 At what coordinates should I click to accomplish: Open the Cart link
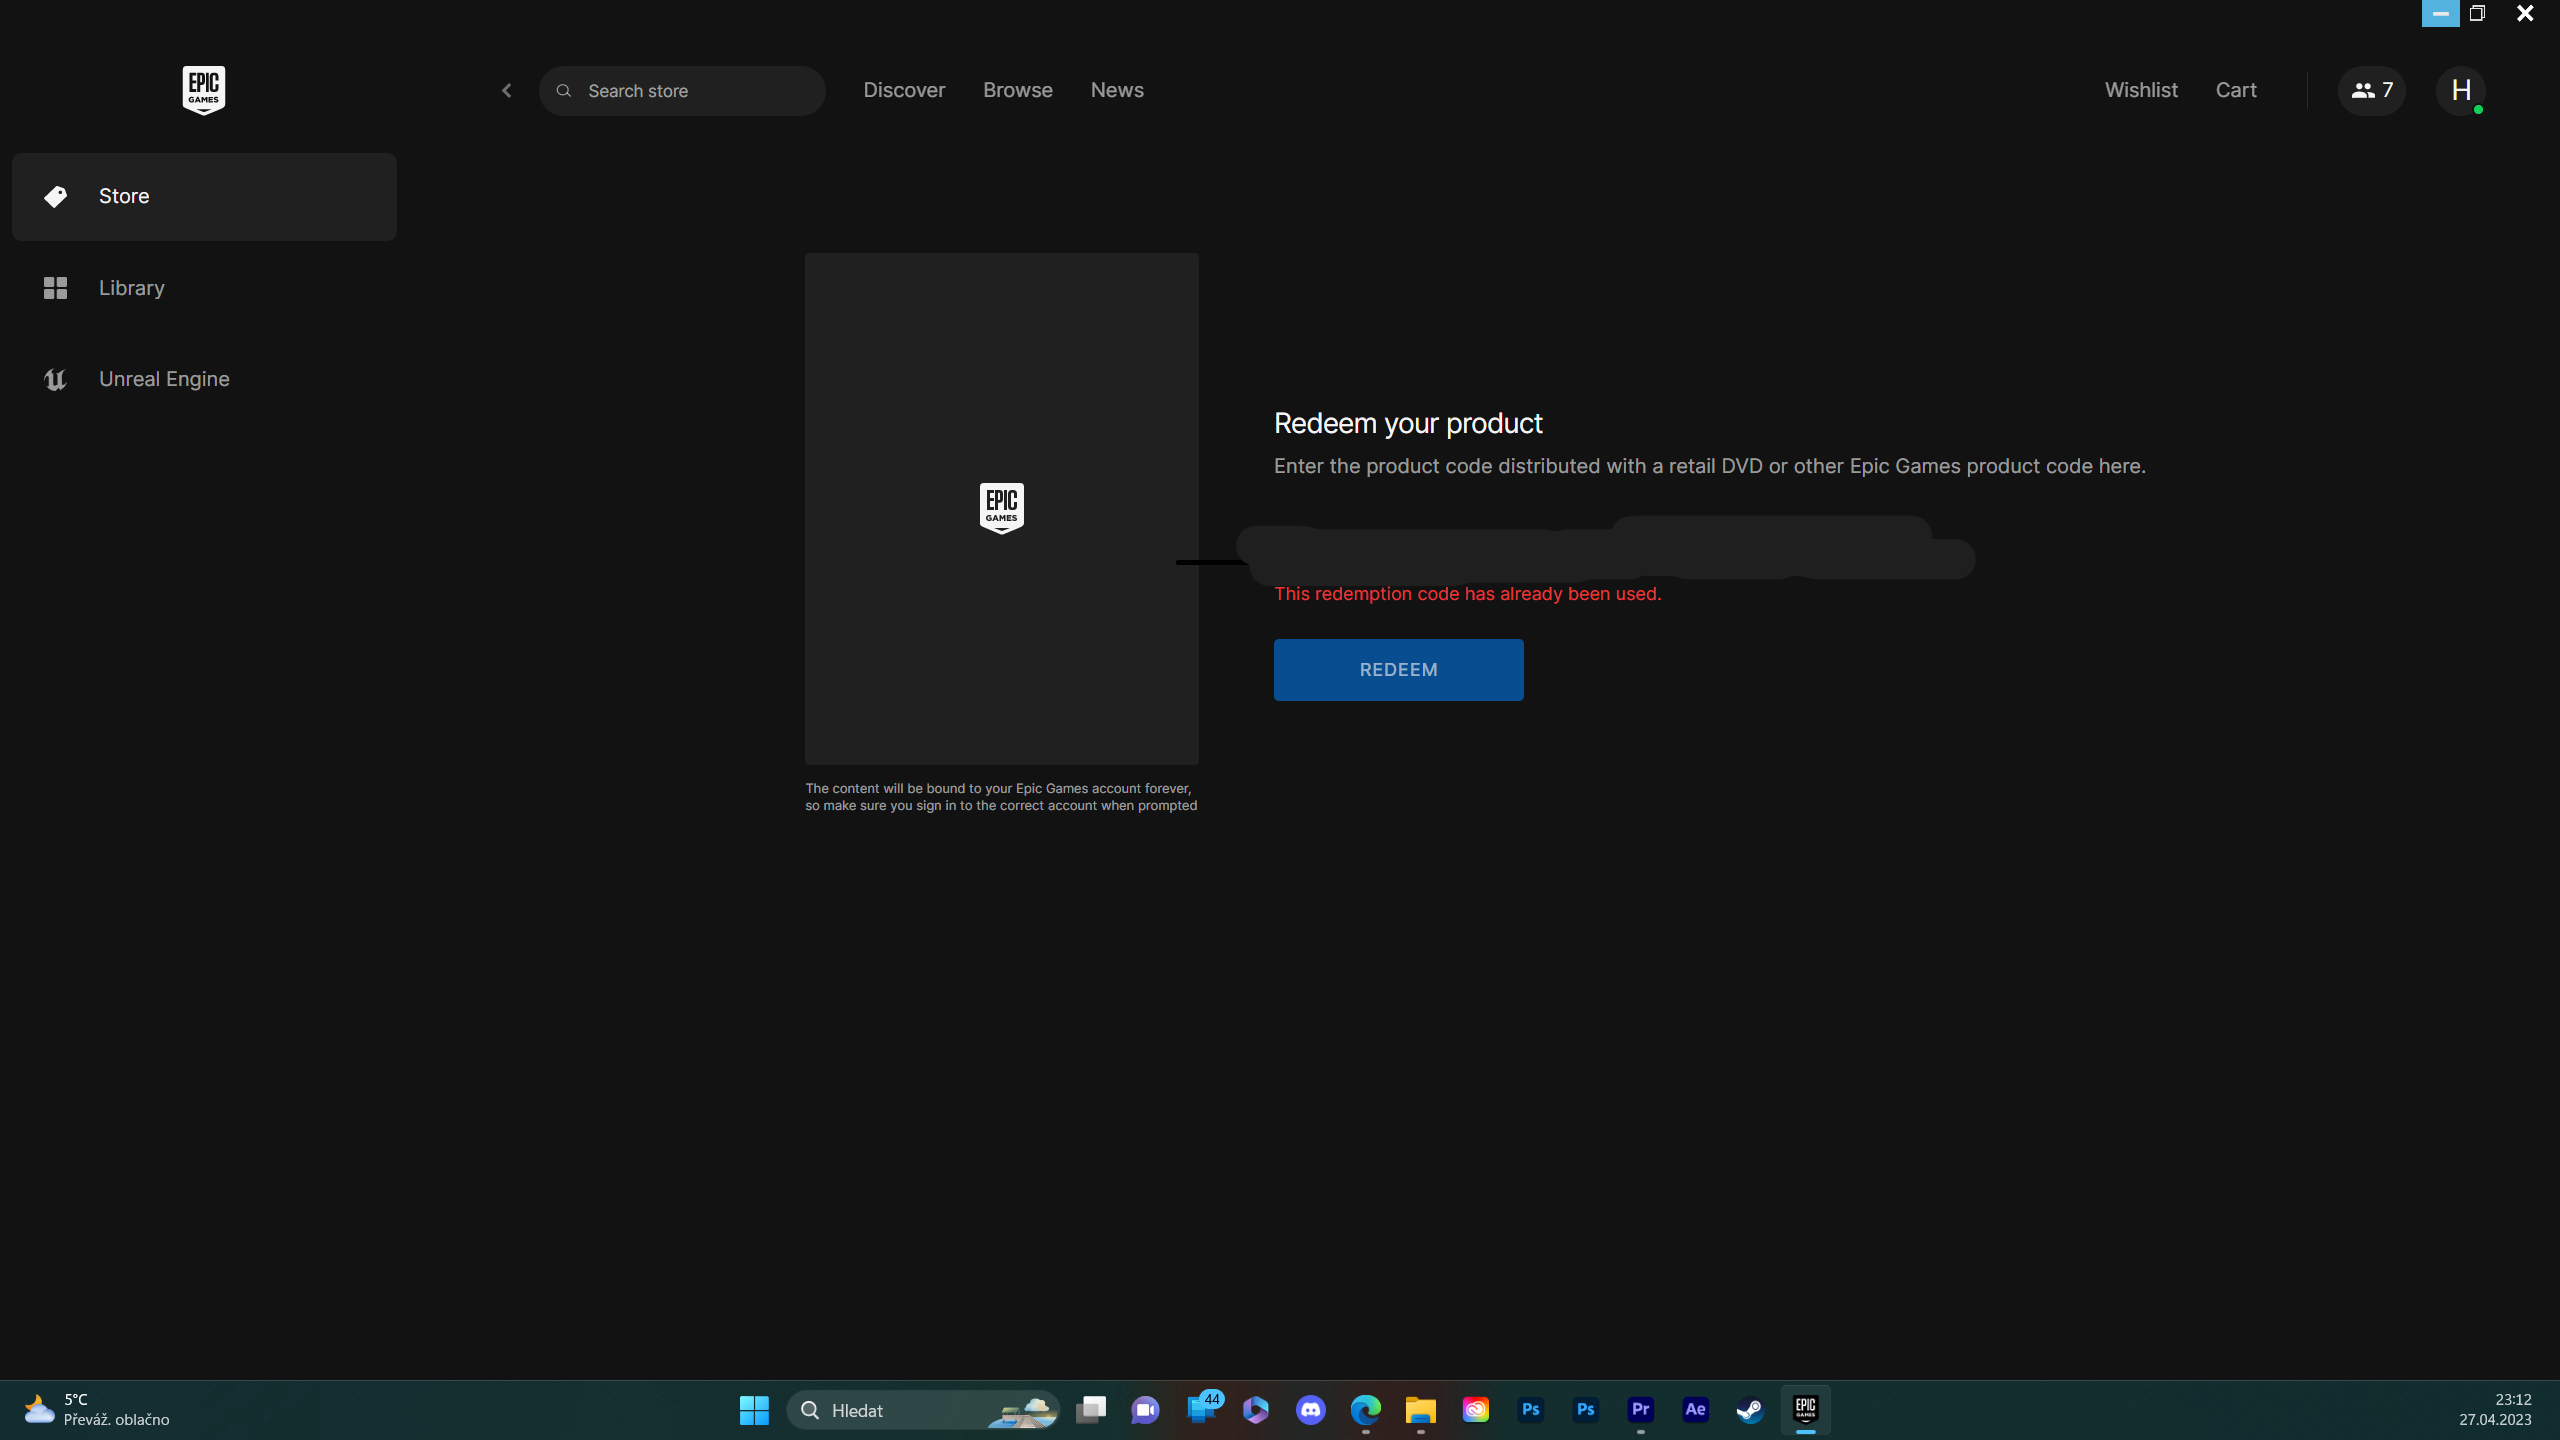2235,90
